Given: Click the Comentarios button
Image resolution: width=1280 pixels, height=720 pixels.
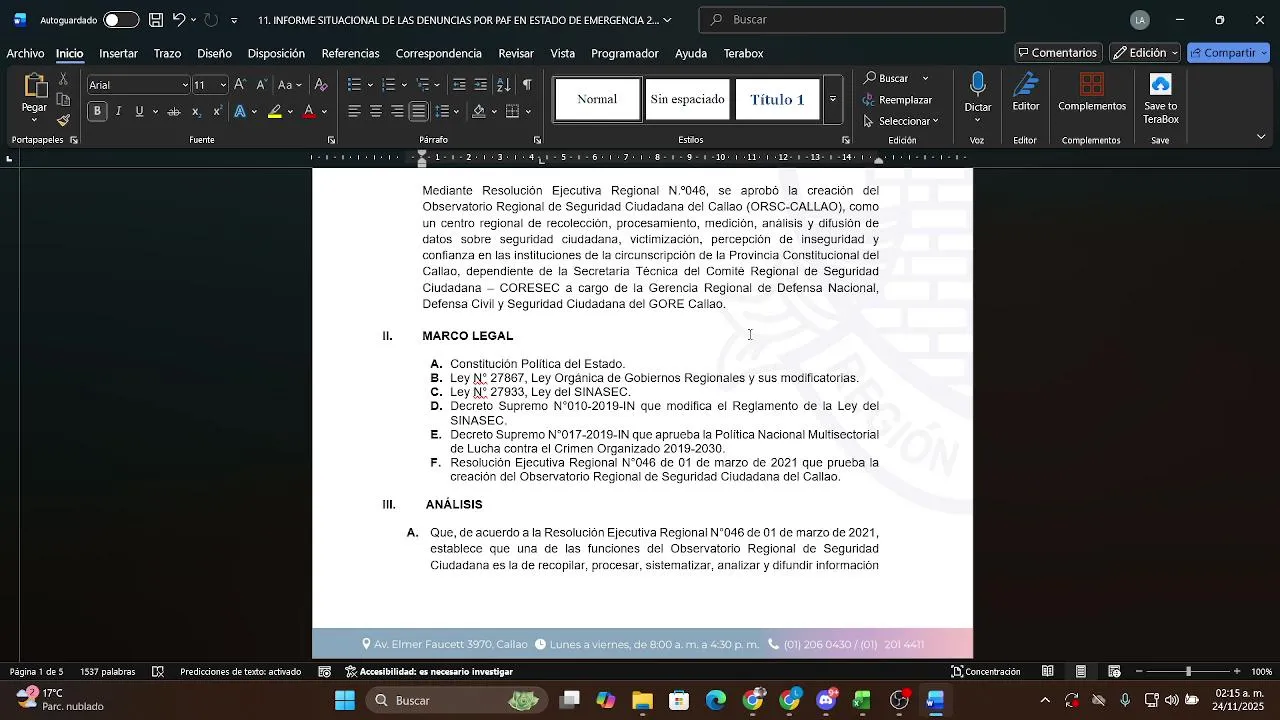Looking at the screenshot, I should 1058,53.
